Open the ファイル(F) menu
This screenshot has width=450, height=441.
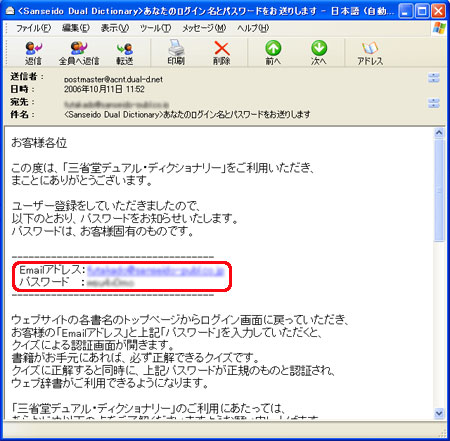33,28
